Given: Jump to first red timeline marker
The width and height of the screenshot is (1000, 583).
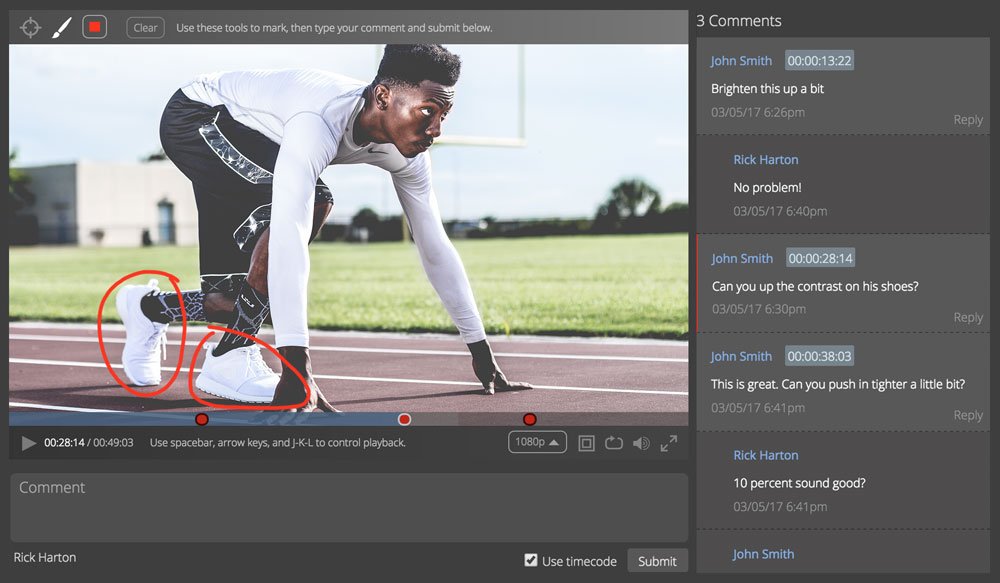Looking at the screenshot, I should 202,419.
